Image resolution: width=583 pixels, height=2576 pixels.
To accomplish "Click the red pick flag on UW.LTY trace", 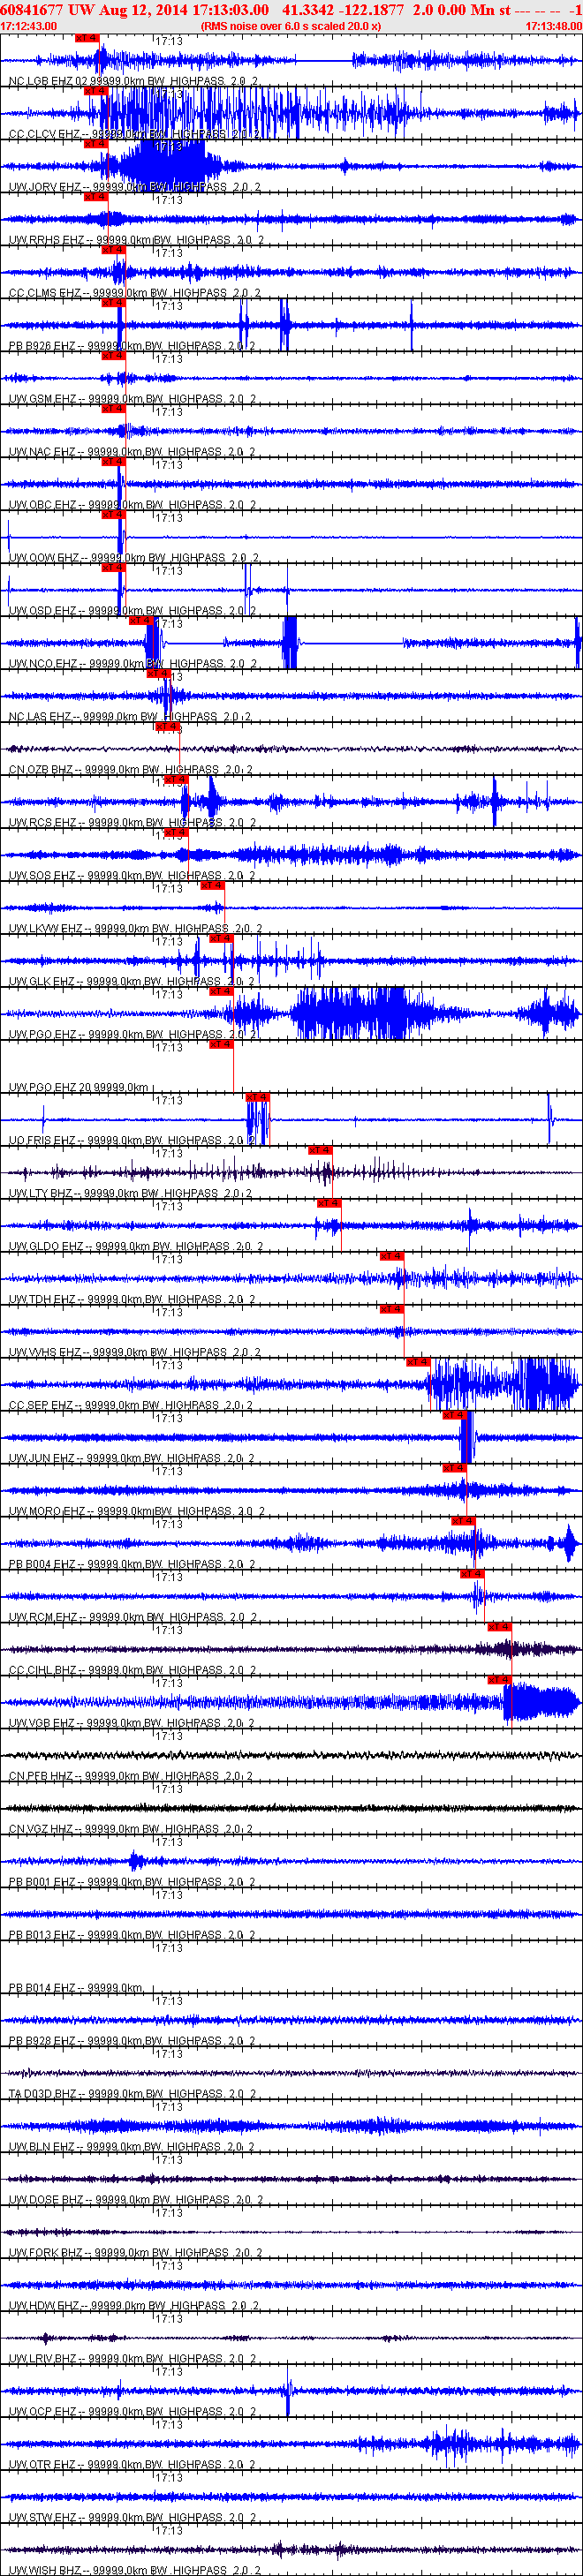I will [320, 1150].
